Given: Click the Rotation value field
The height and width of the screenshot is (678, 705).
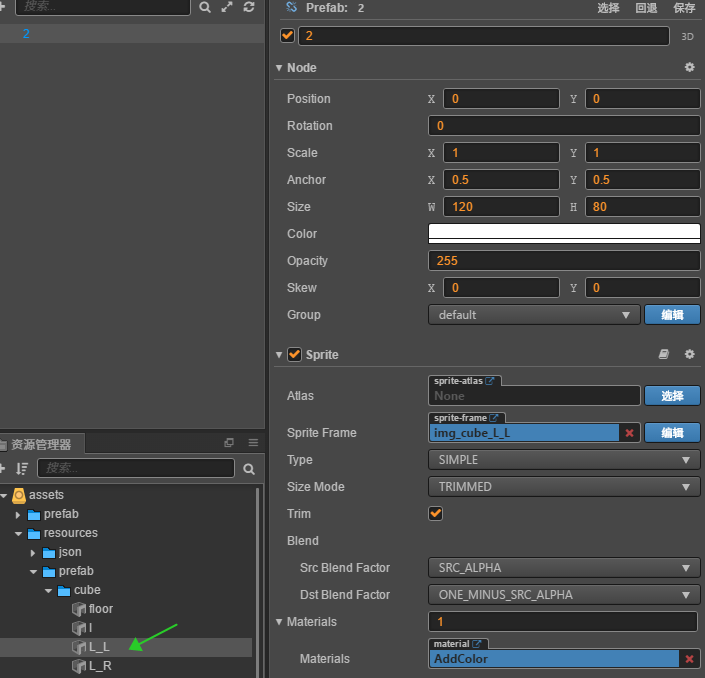Looking at the screenshot, I should point(564,126).
